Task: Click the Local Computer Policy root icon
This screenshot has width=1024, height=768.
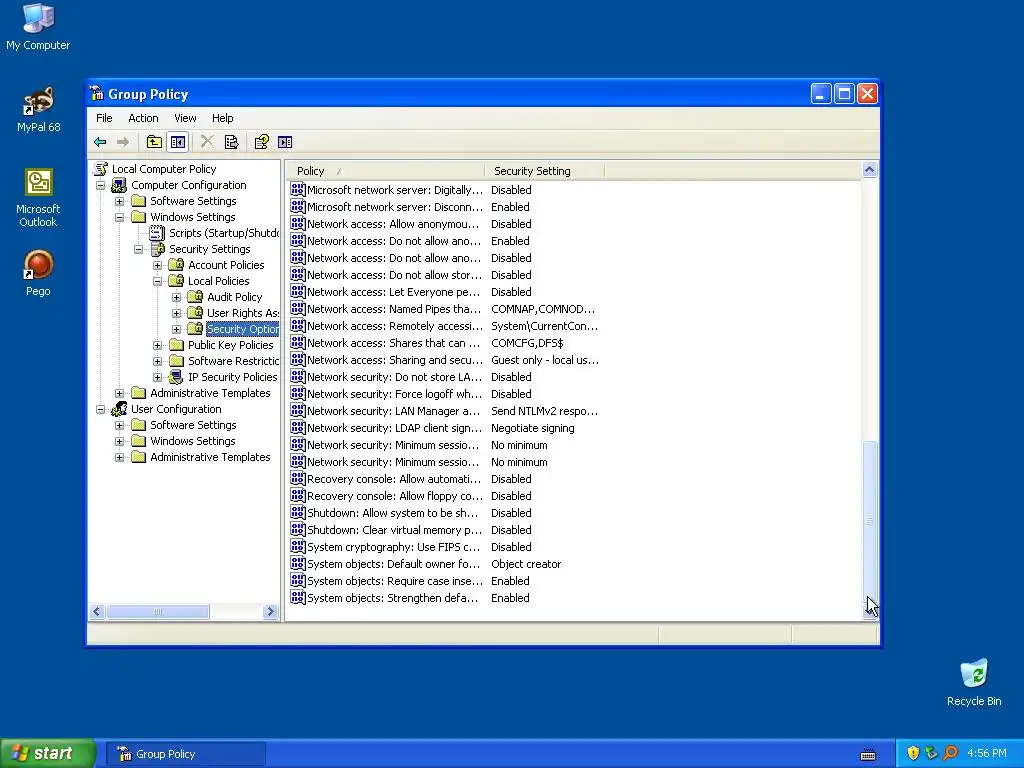Action: tap(101, 169)
